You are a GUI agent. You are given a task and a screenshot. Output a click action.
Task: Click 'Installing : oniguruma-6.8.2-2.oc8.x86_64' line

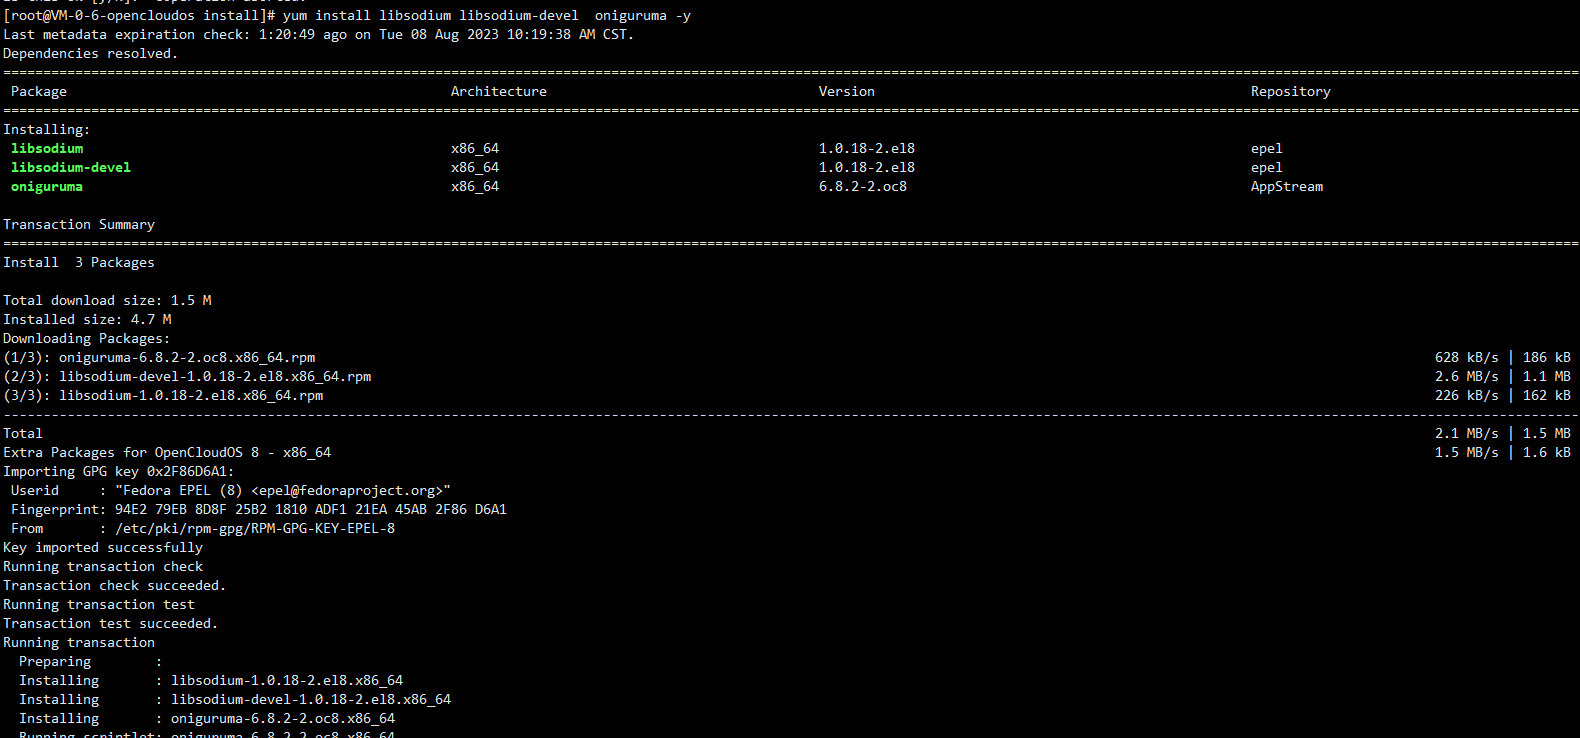[207, 719]
